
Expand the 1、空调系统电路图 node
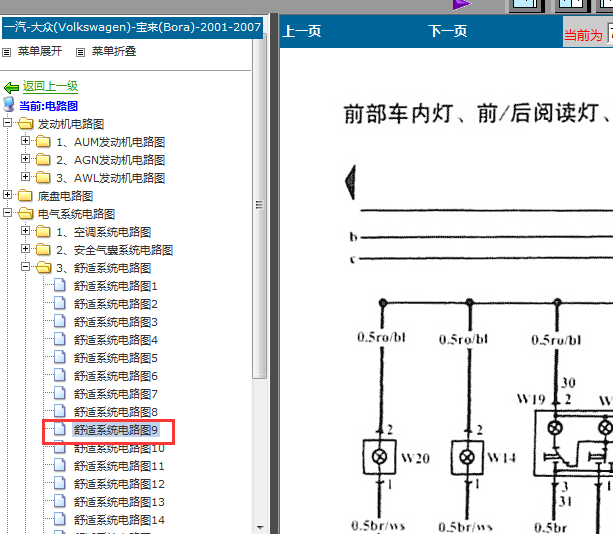tap(25, 230)
